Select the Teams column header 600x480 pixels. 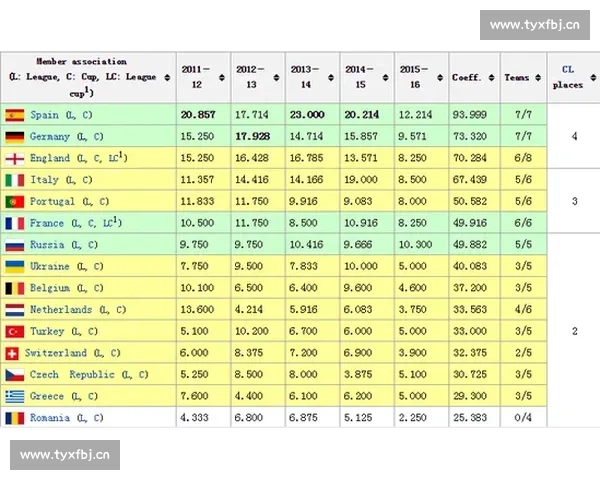pyautogui.click(x=517, y=77)
